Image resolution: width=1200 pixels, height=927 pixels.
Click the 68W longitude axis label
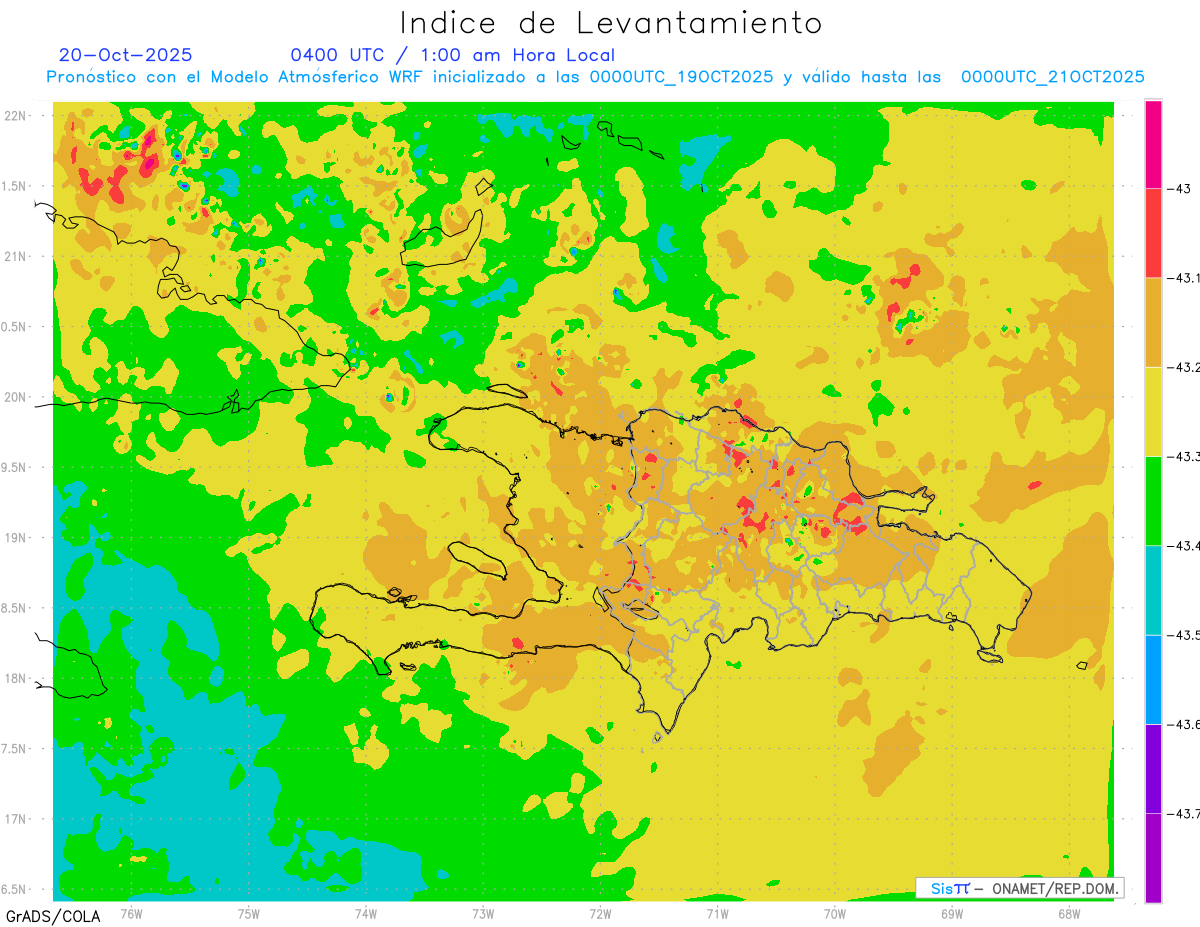1068,913
